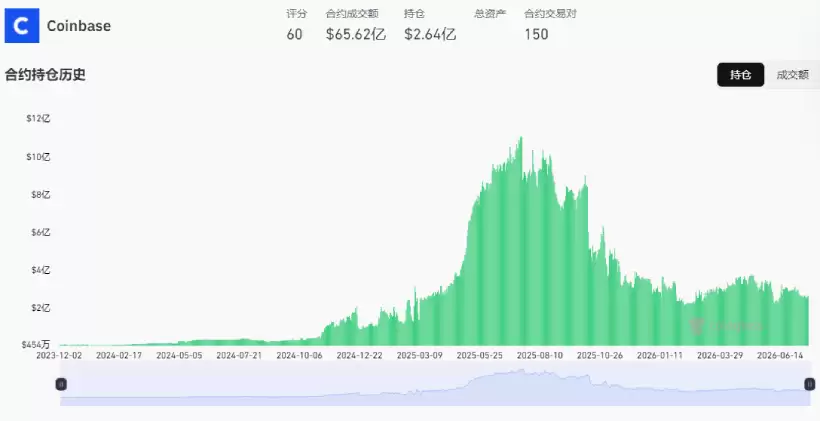Click the 2025-05-25 date label
This screenshot has width=820, height=421.
pyautogui.click(x=480, y=355)
